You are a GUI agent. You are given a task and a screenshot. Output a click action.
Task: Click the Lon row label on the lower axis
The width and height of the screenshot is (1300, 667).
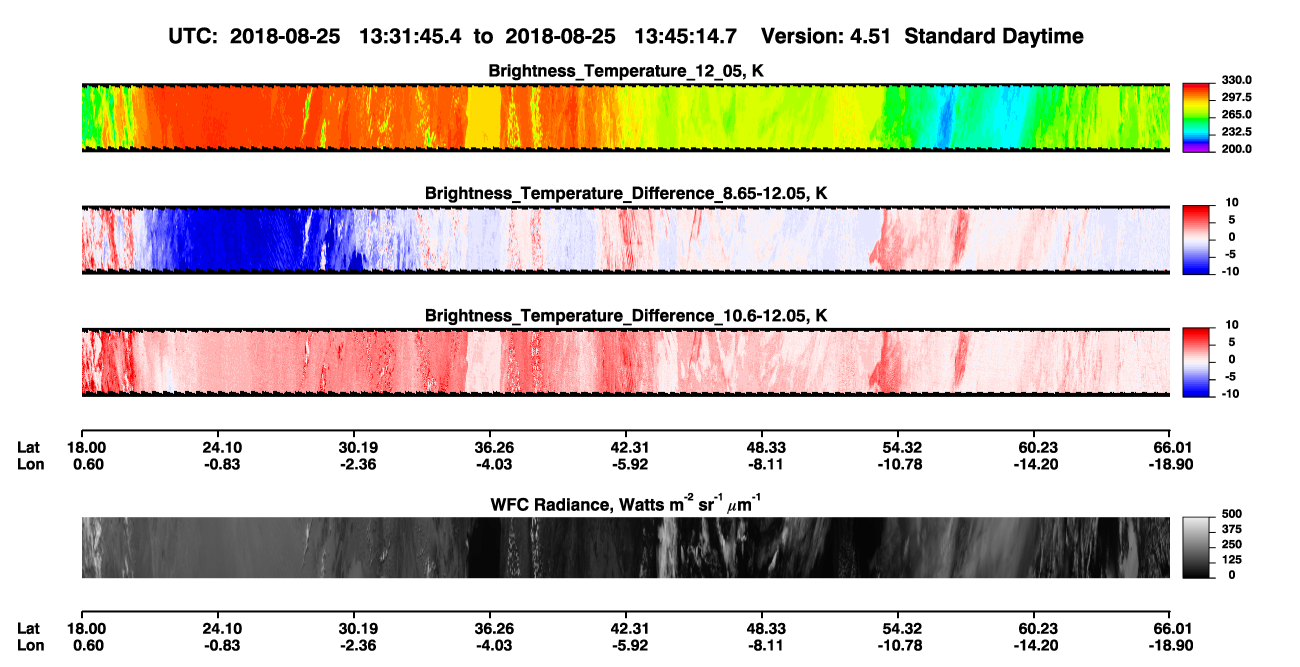[29, 645]
